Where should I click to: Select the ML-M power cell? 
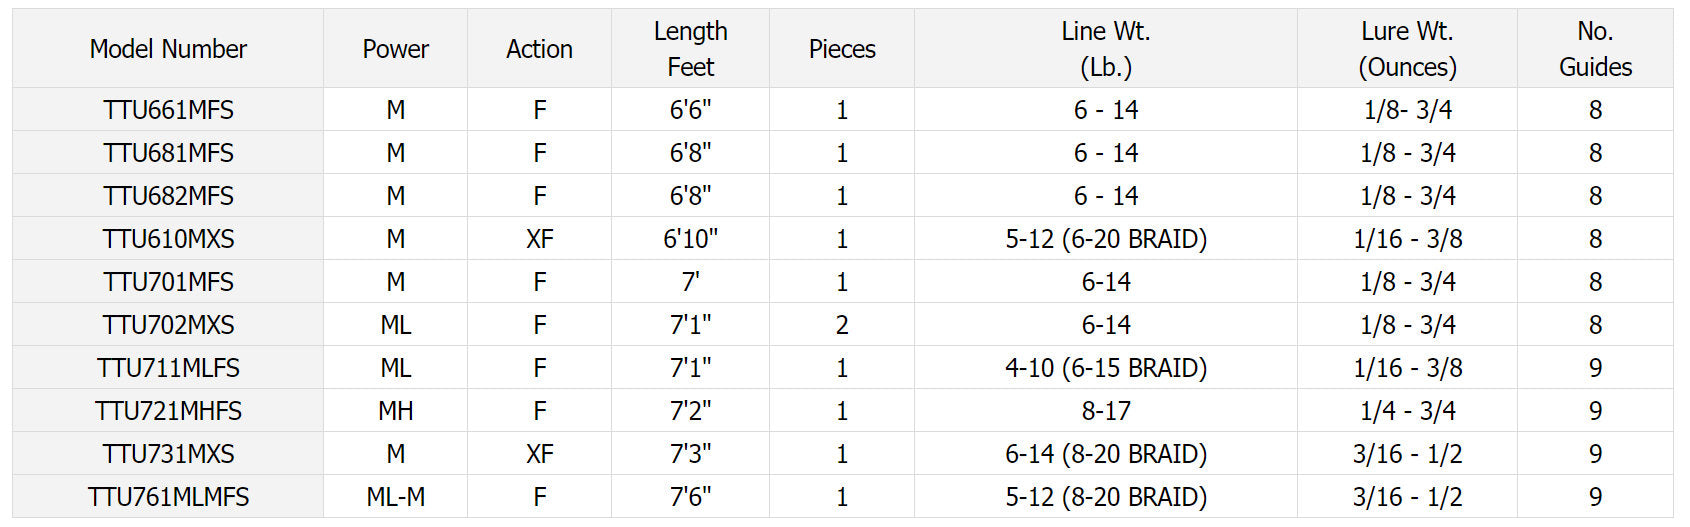(395, 497)
